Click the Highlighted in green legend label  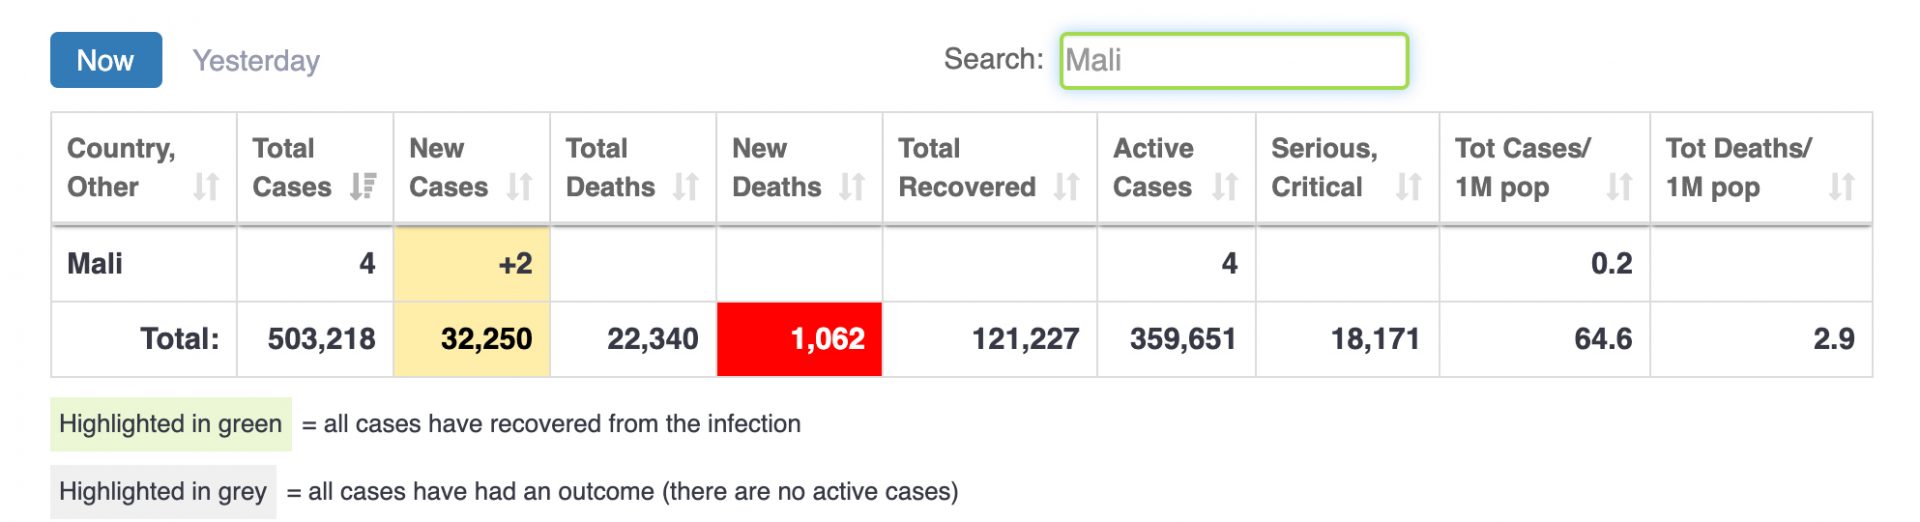point(171,424)
